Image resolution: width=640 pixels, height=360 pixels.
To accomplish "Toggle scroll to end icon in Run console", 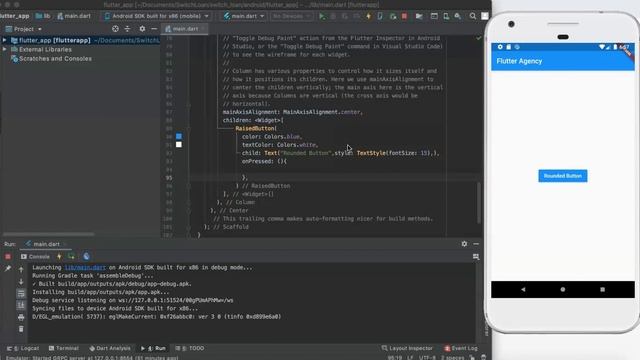I will coord(21,305).
